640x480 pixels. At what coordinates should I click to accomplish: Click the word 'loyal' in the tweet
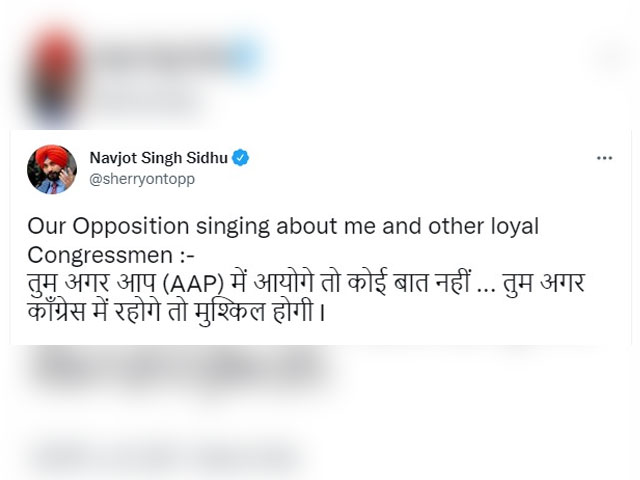point(514,226)
